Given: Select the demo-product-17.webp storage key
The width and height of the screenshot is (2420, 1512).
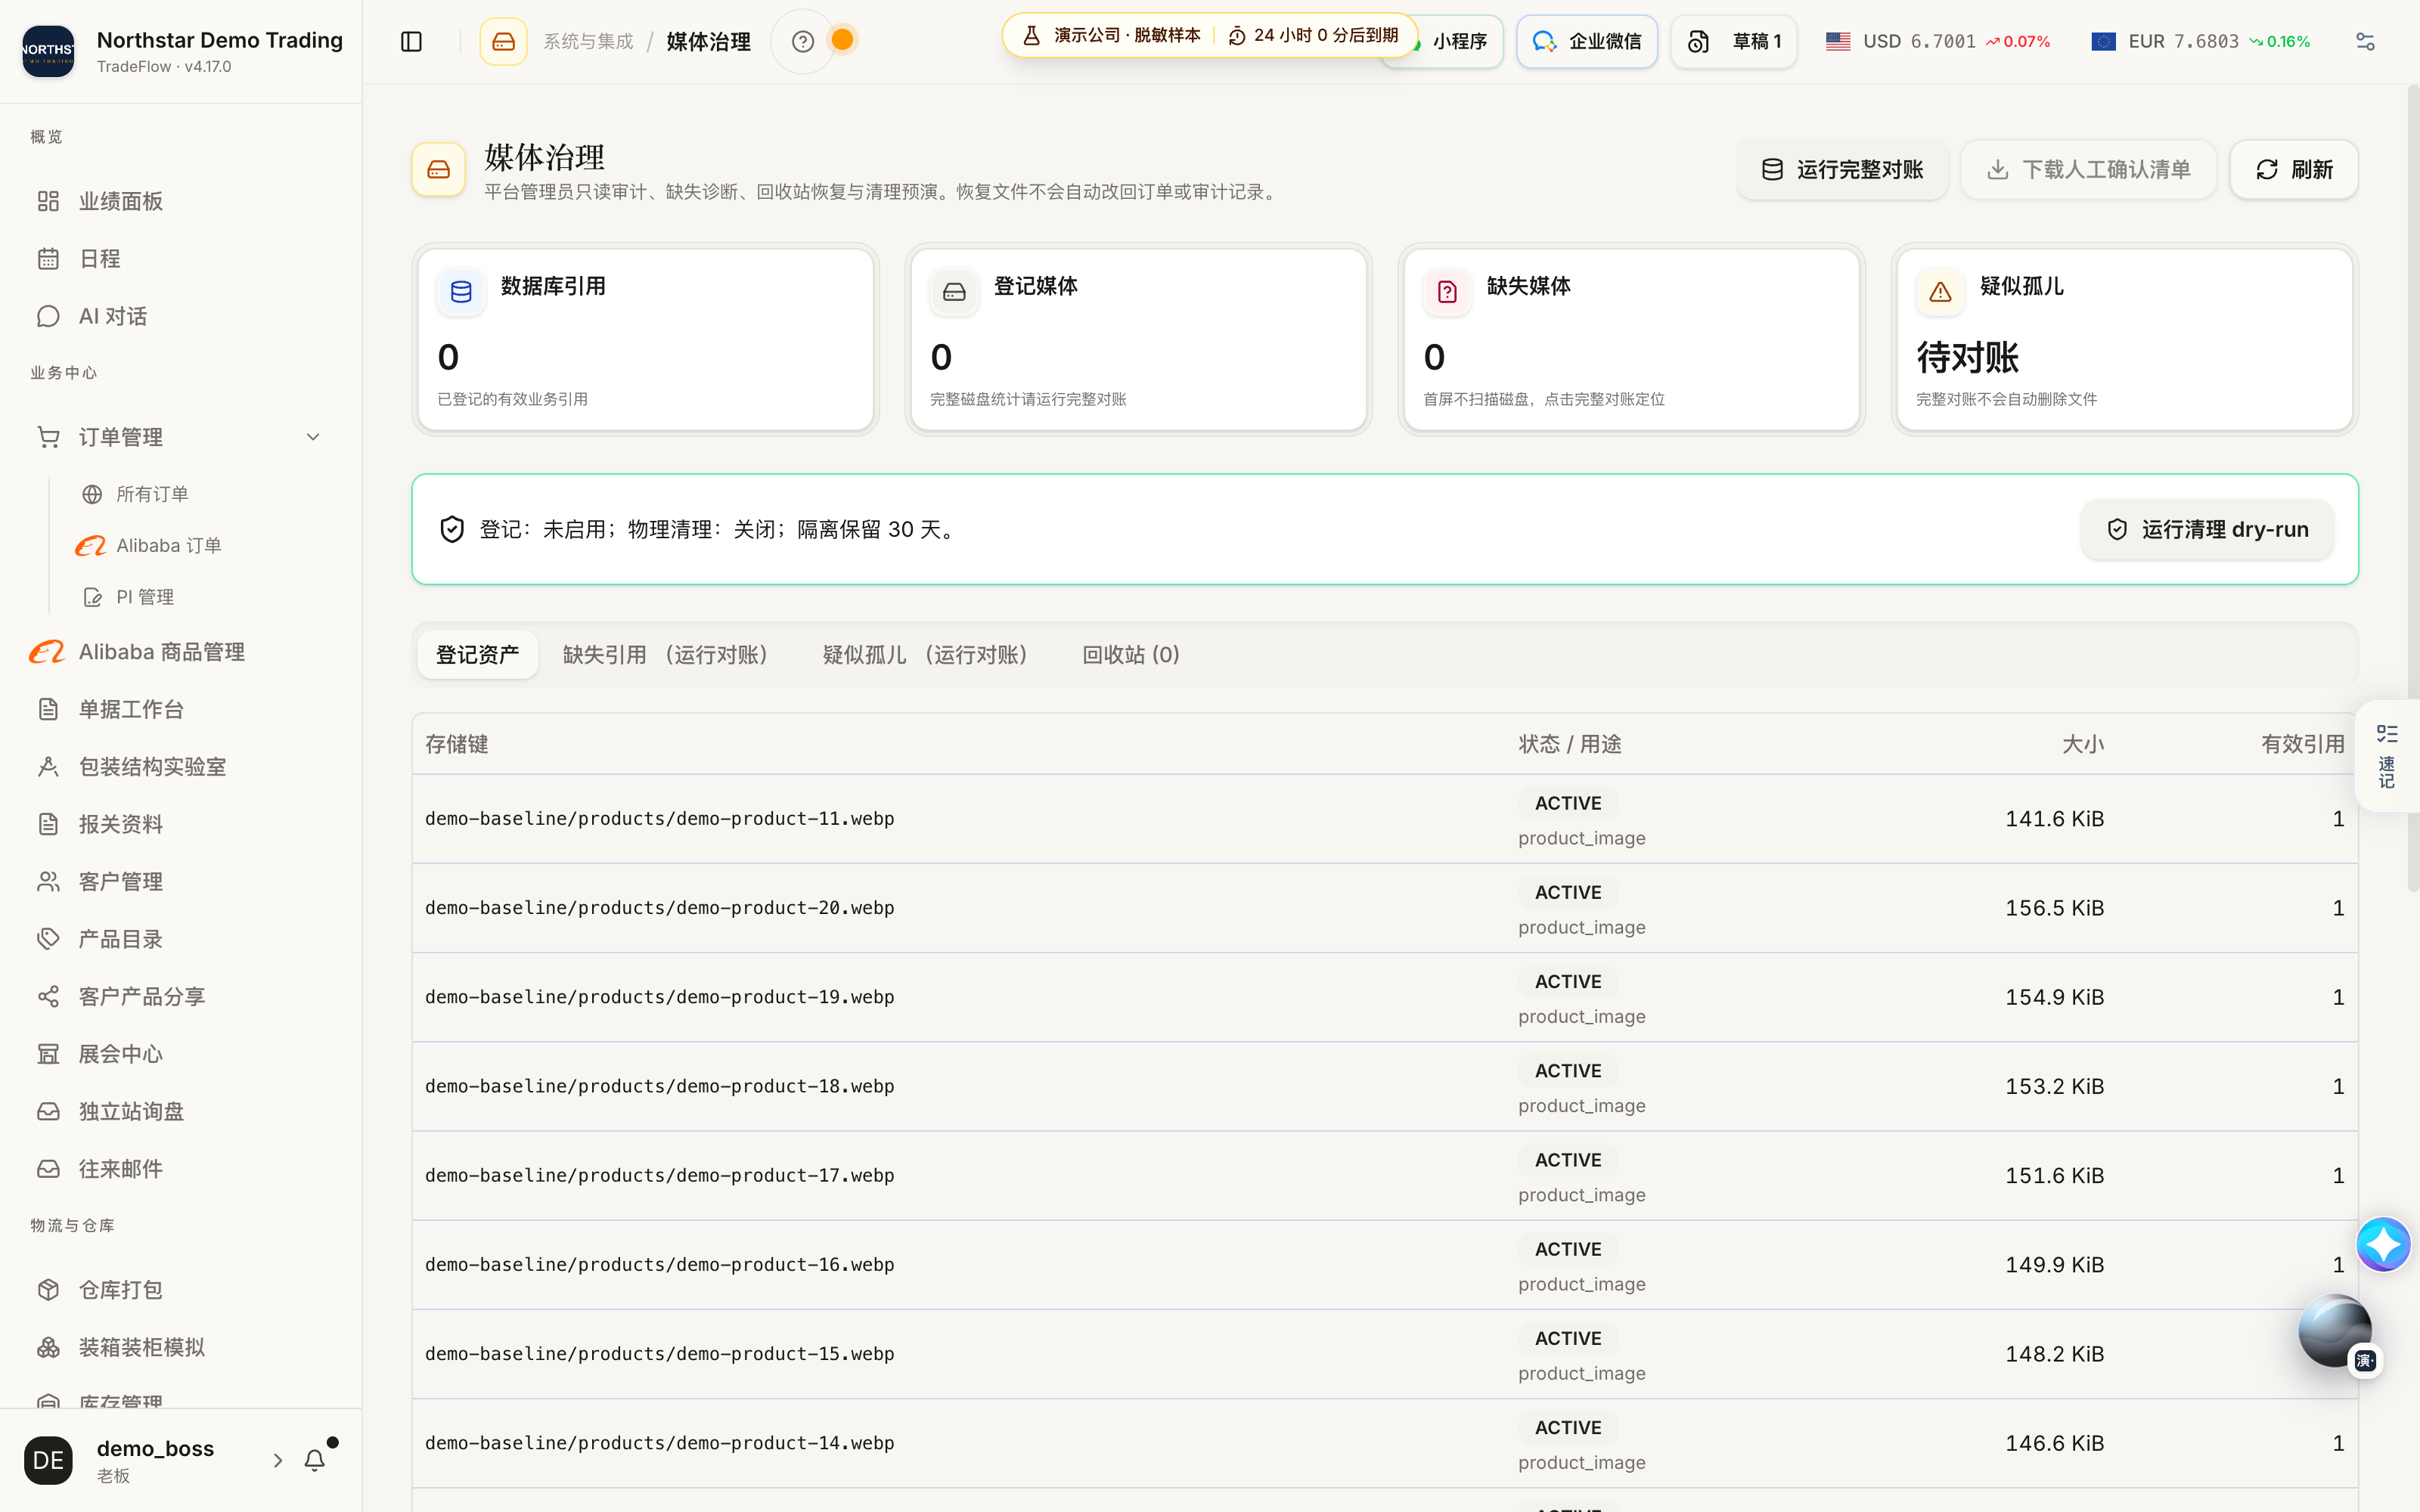Looking at the screenshot, I should [x=660, y=1176].
